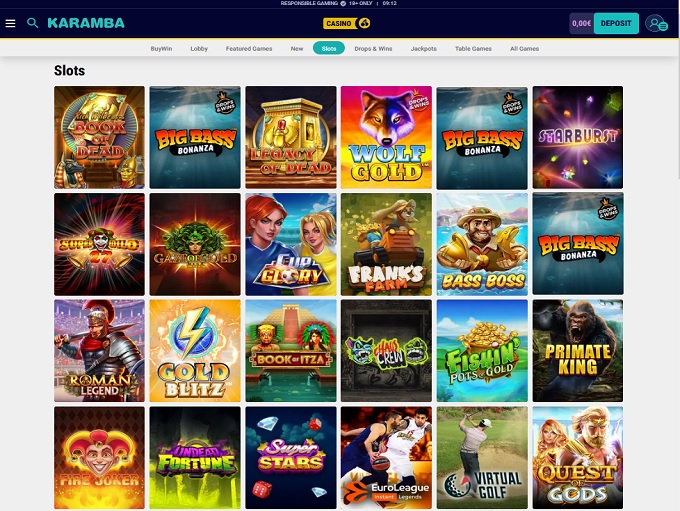The image size is (680, 511).
Task: Click the search magnifier icon
Action: point(33,23)
